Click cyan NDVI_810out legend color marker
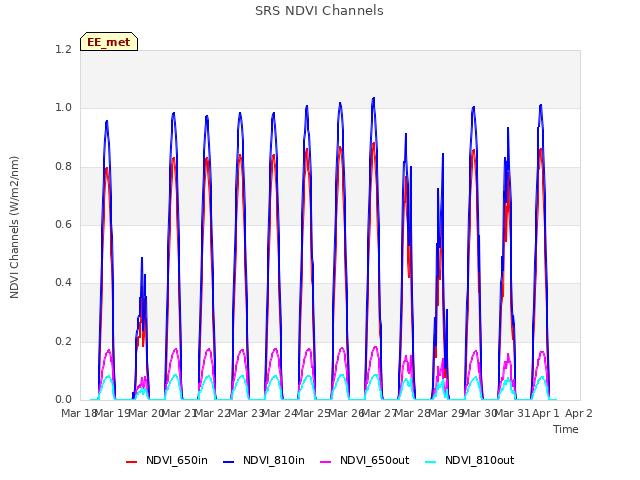 pyautogui.click(x=431, y=462)
